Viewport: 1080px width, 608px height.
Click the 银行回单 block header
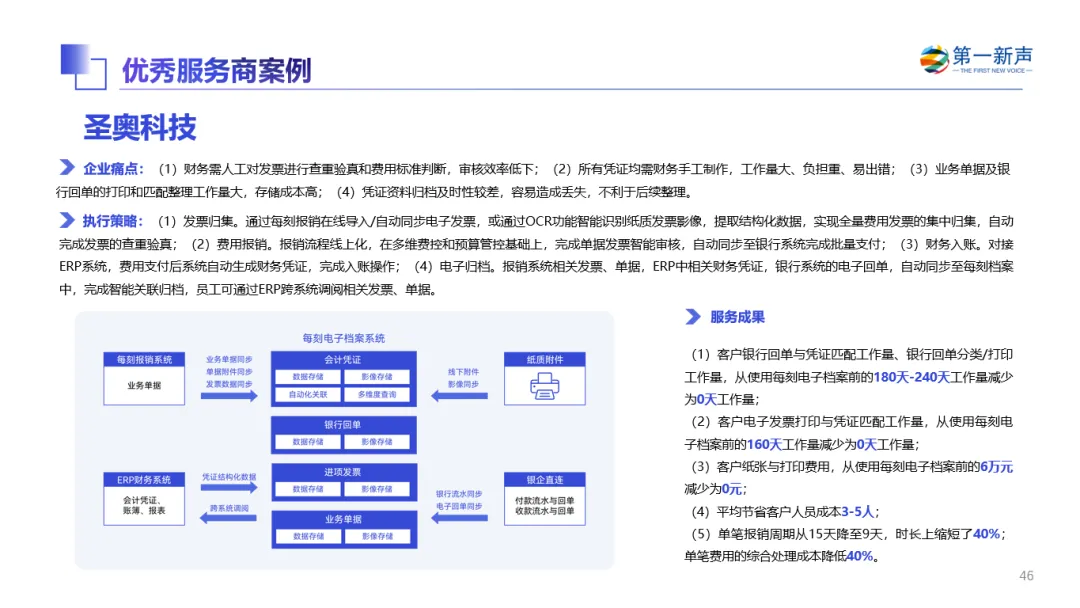point(343,425)
